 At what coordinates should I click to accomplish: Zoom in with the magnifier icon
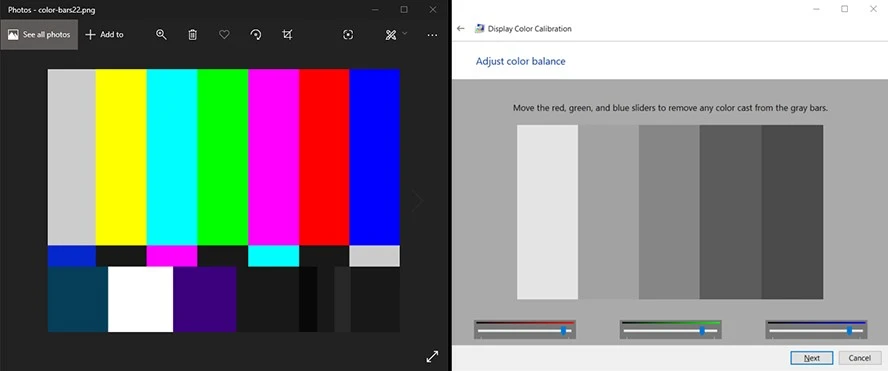161,35
